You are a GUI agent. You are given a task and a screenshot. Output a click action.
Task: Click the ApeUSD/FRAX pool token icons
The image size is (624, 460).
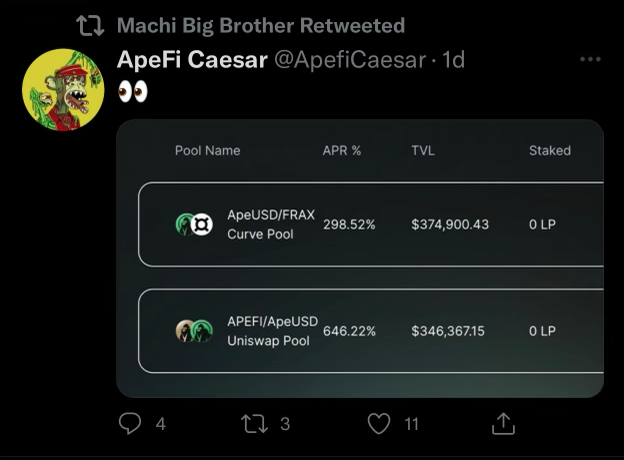194,224
